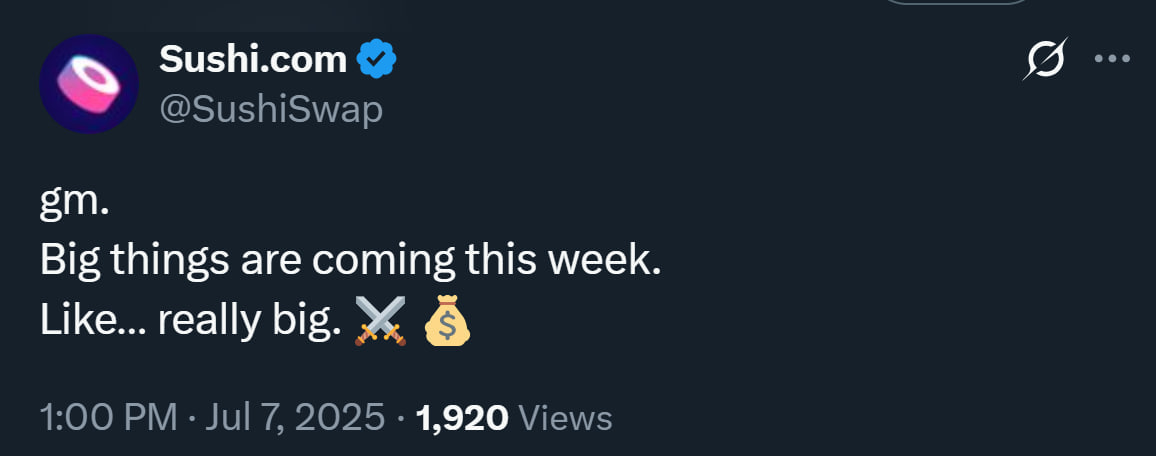The width and height of the screenshot is (1156, 456).
Task: Click the "Big things are coming" text
Action: coord(250,262)
